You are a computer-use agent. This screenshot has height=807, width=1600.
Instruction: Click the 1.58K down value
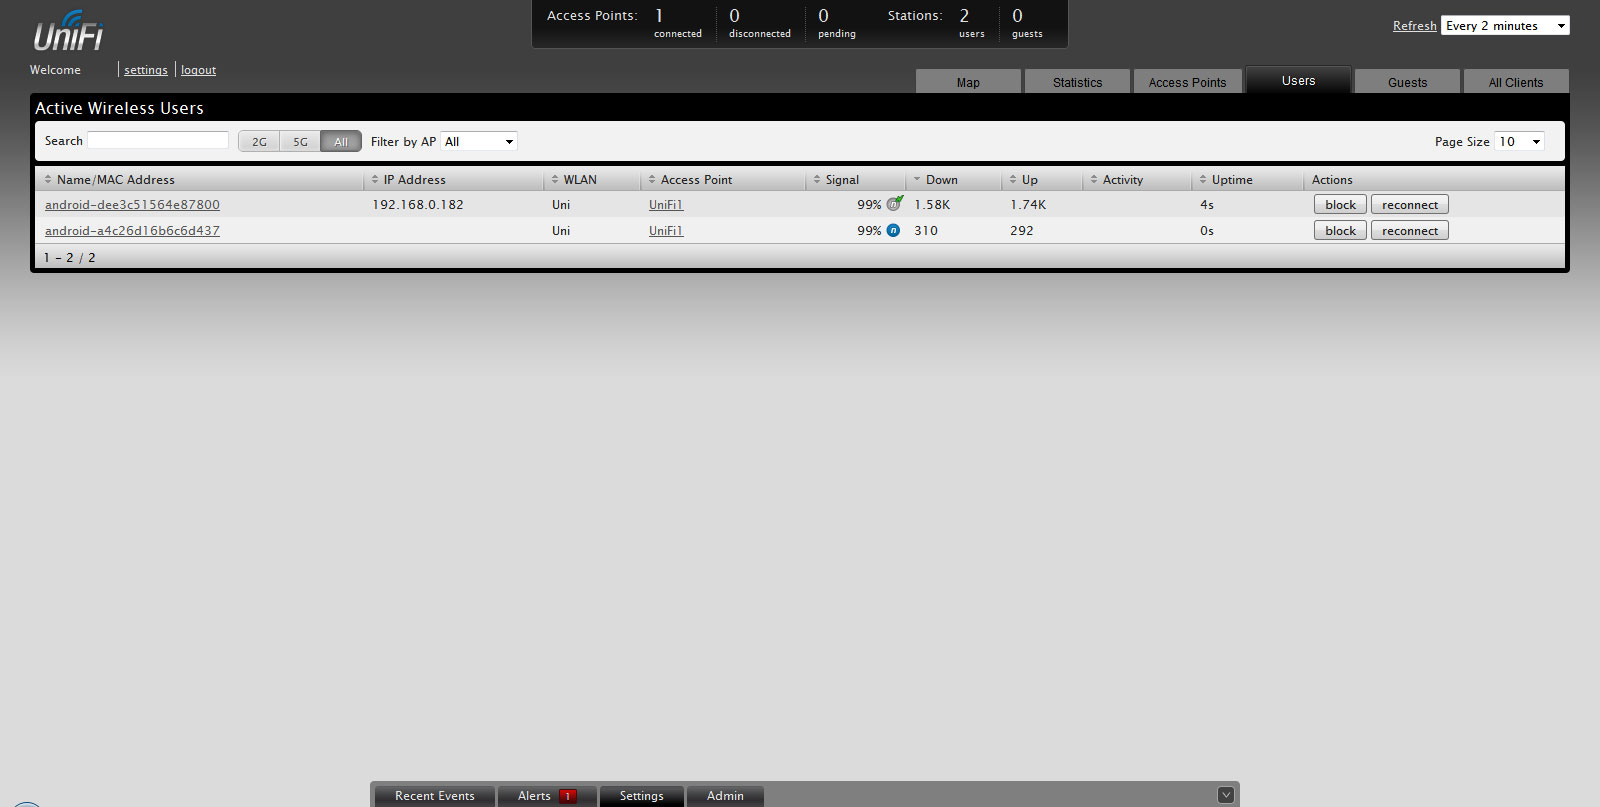[932, 204]
